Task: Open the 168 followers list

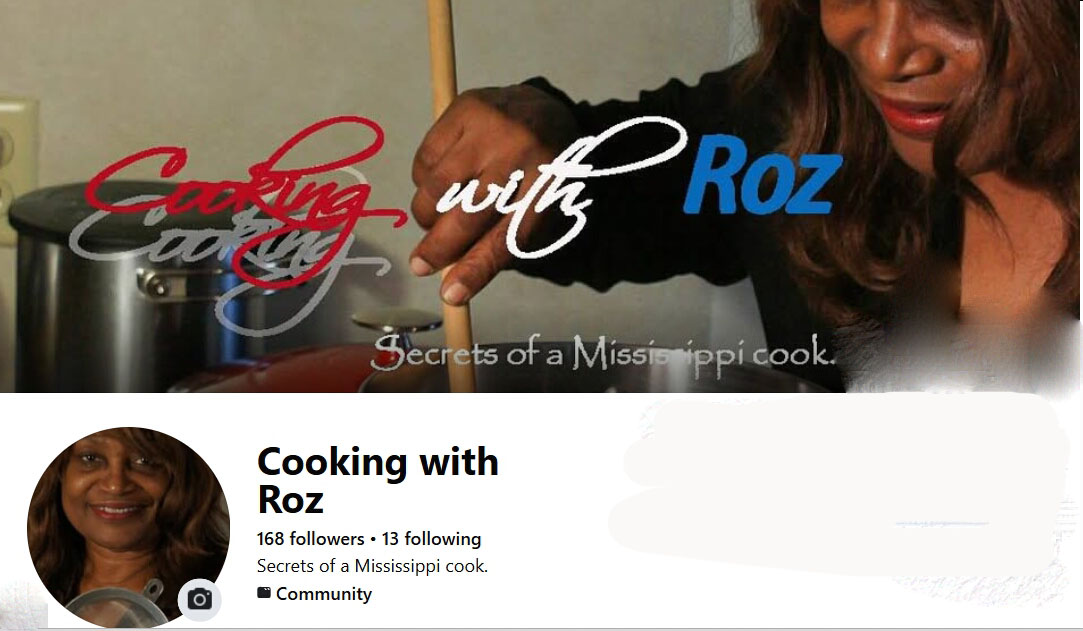Action: tap(310, 538)
